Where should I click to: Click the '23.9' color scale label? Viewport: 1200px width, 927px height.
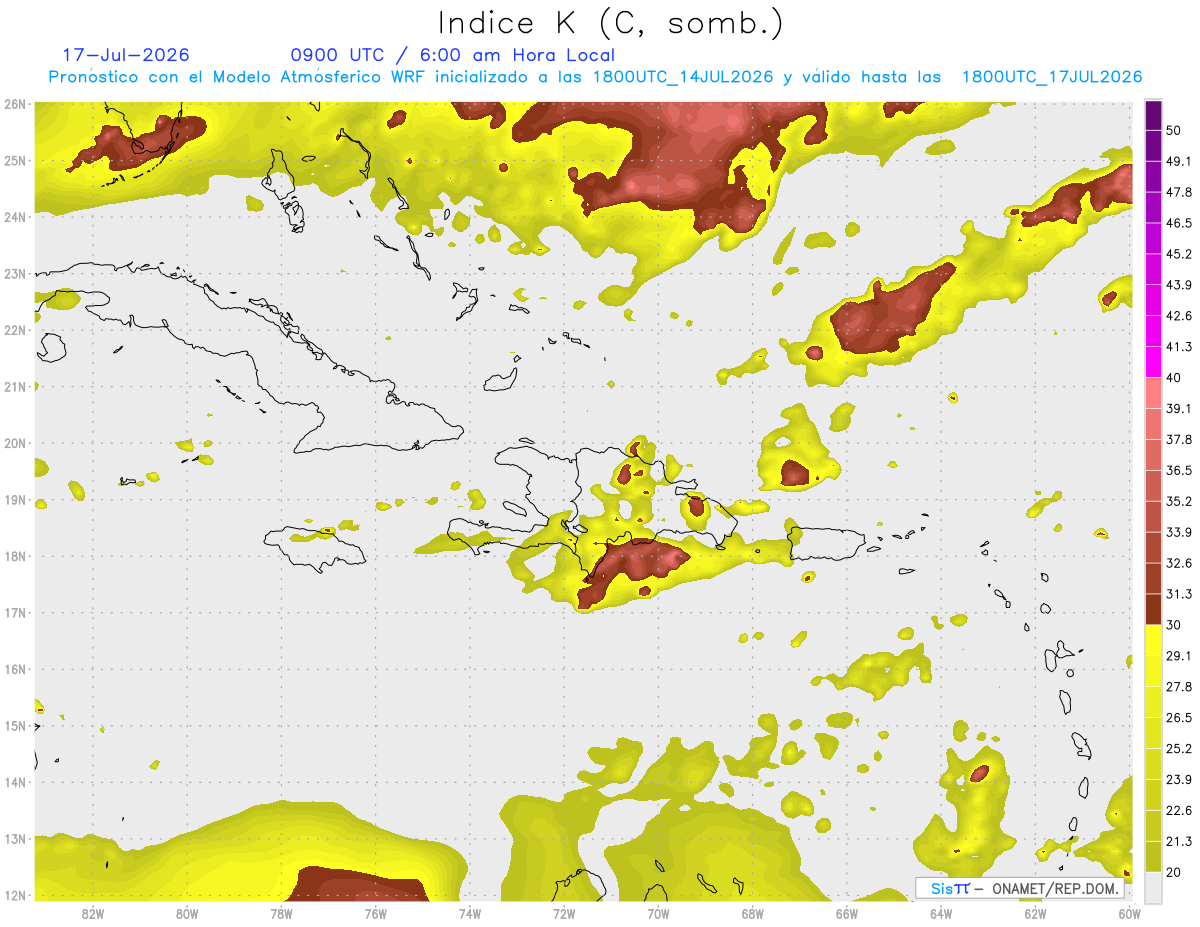pyautogui.click(x=1179, y=780)
